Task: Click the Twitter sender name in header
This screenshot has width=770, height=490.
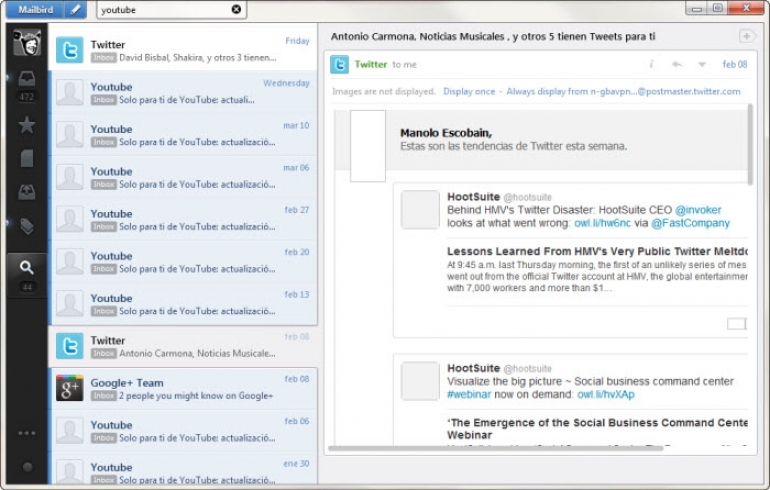Action: pos(371,64)
